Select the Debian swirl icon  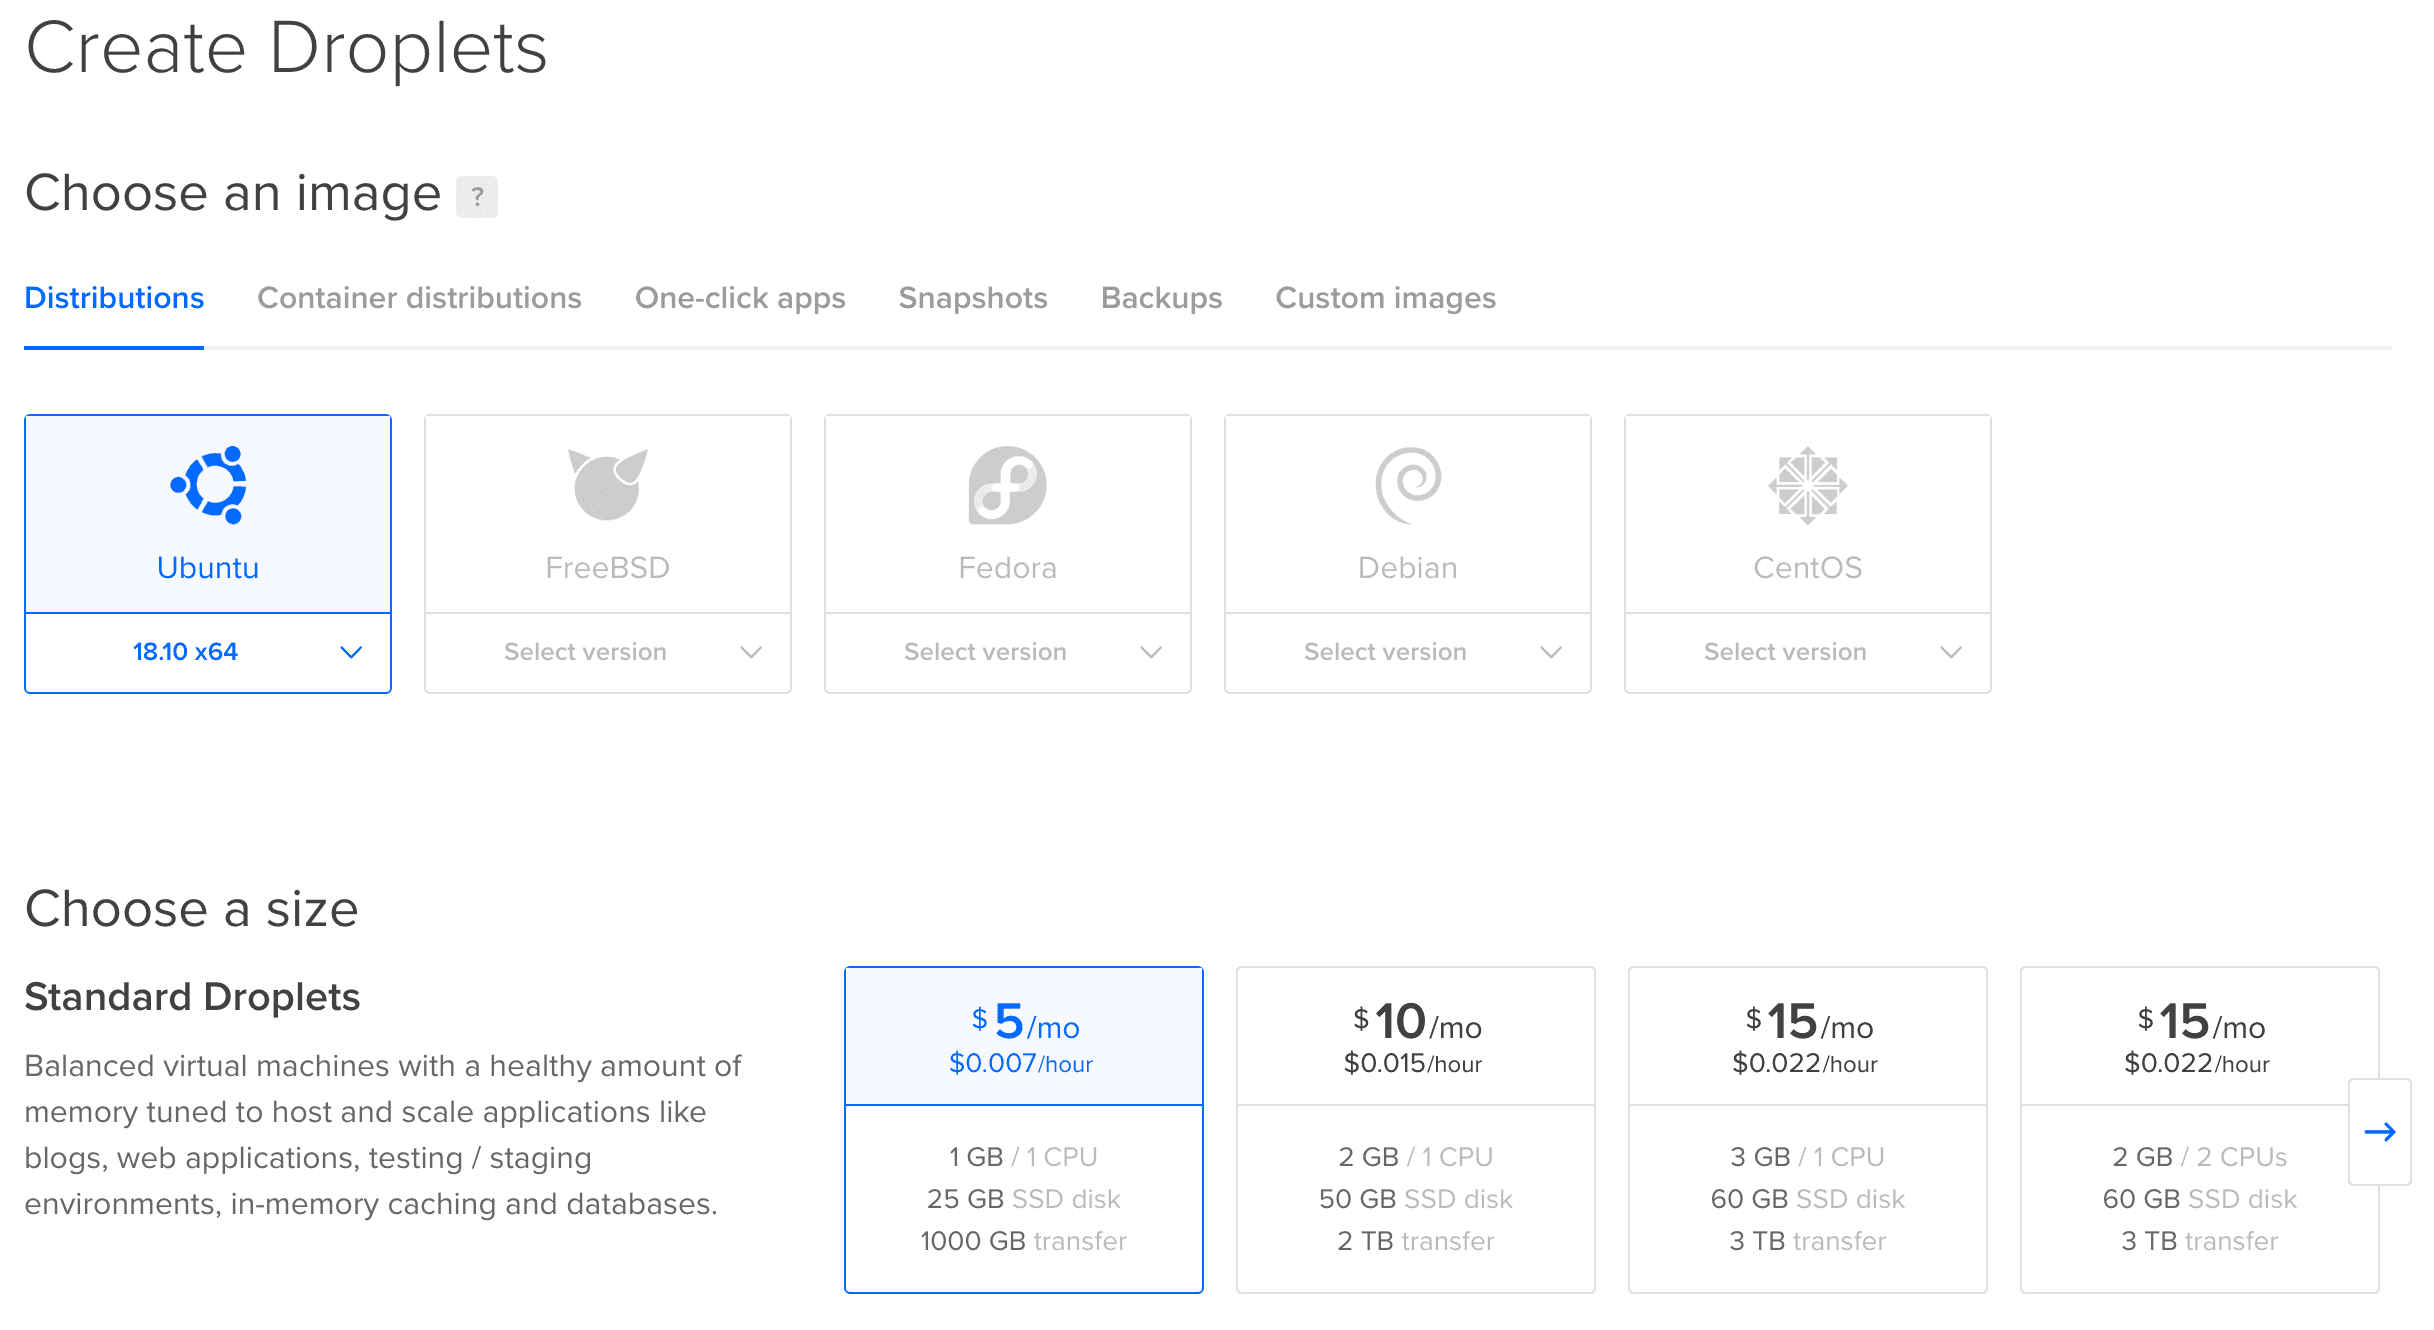pos(1408,485)
